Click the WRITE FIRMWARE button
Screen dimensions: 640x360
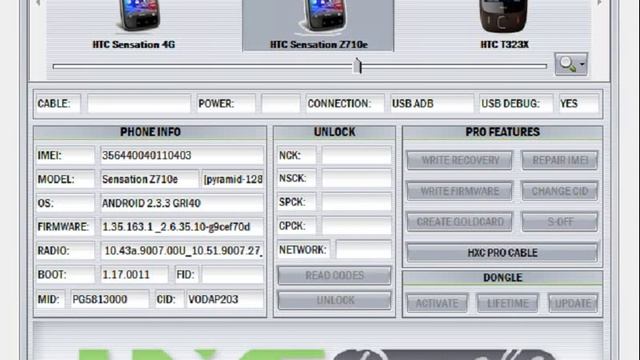pos(460,191)
